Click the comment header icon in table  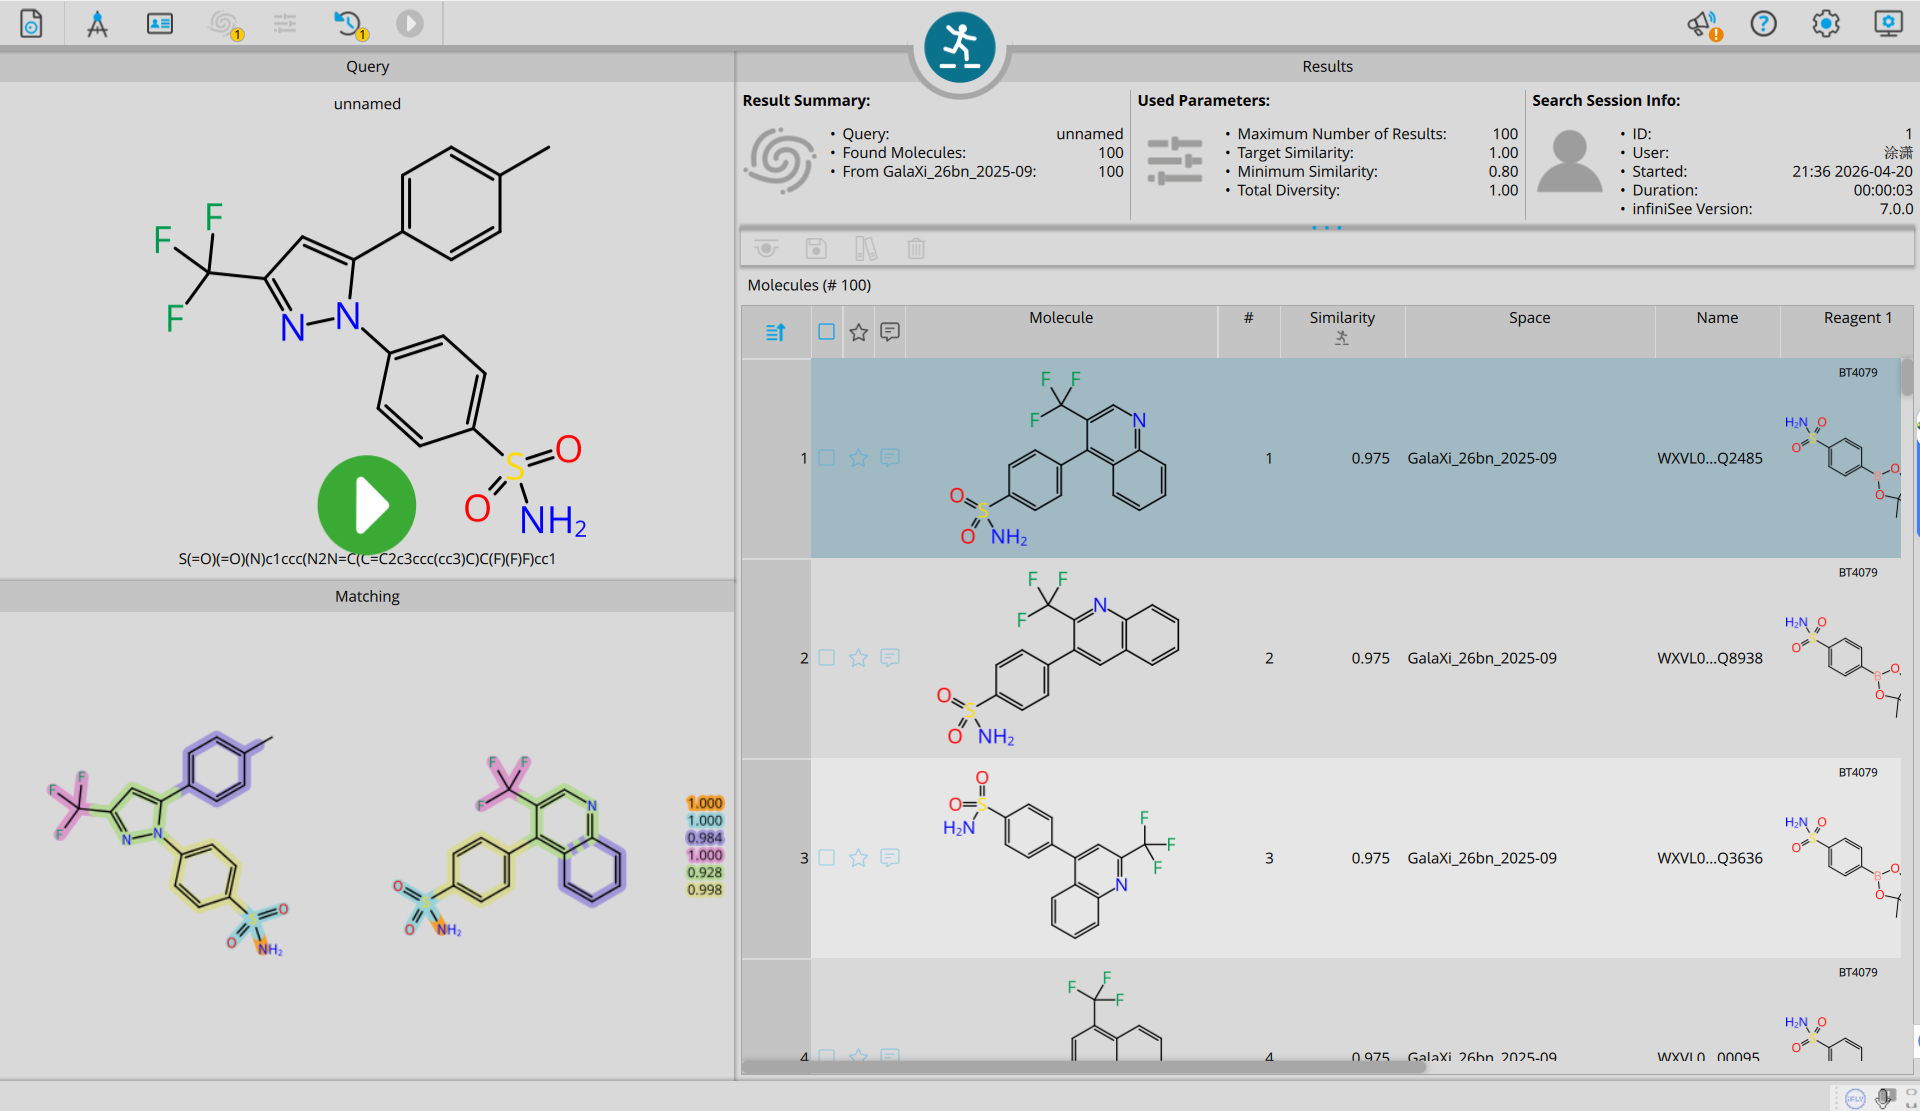pos(890,332)
